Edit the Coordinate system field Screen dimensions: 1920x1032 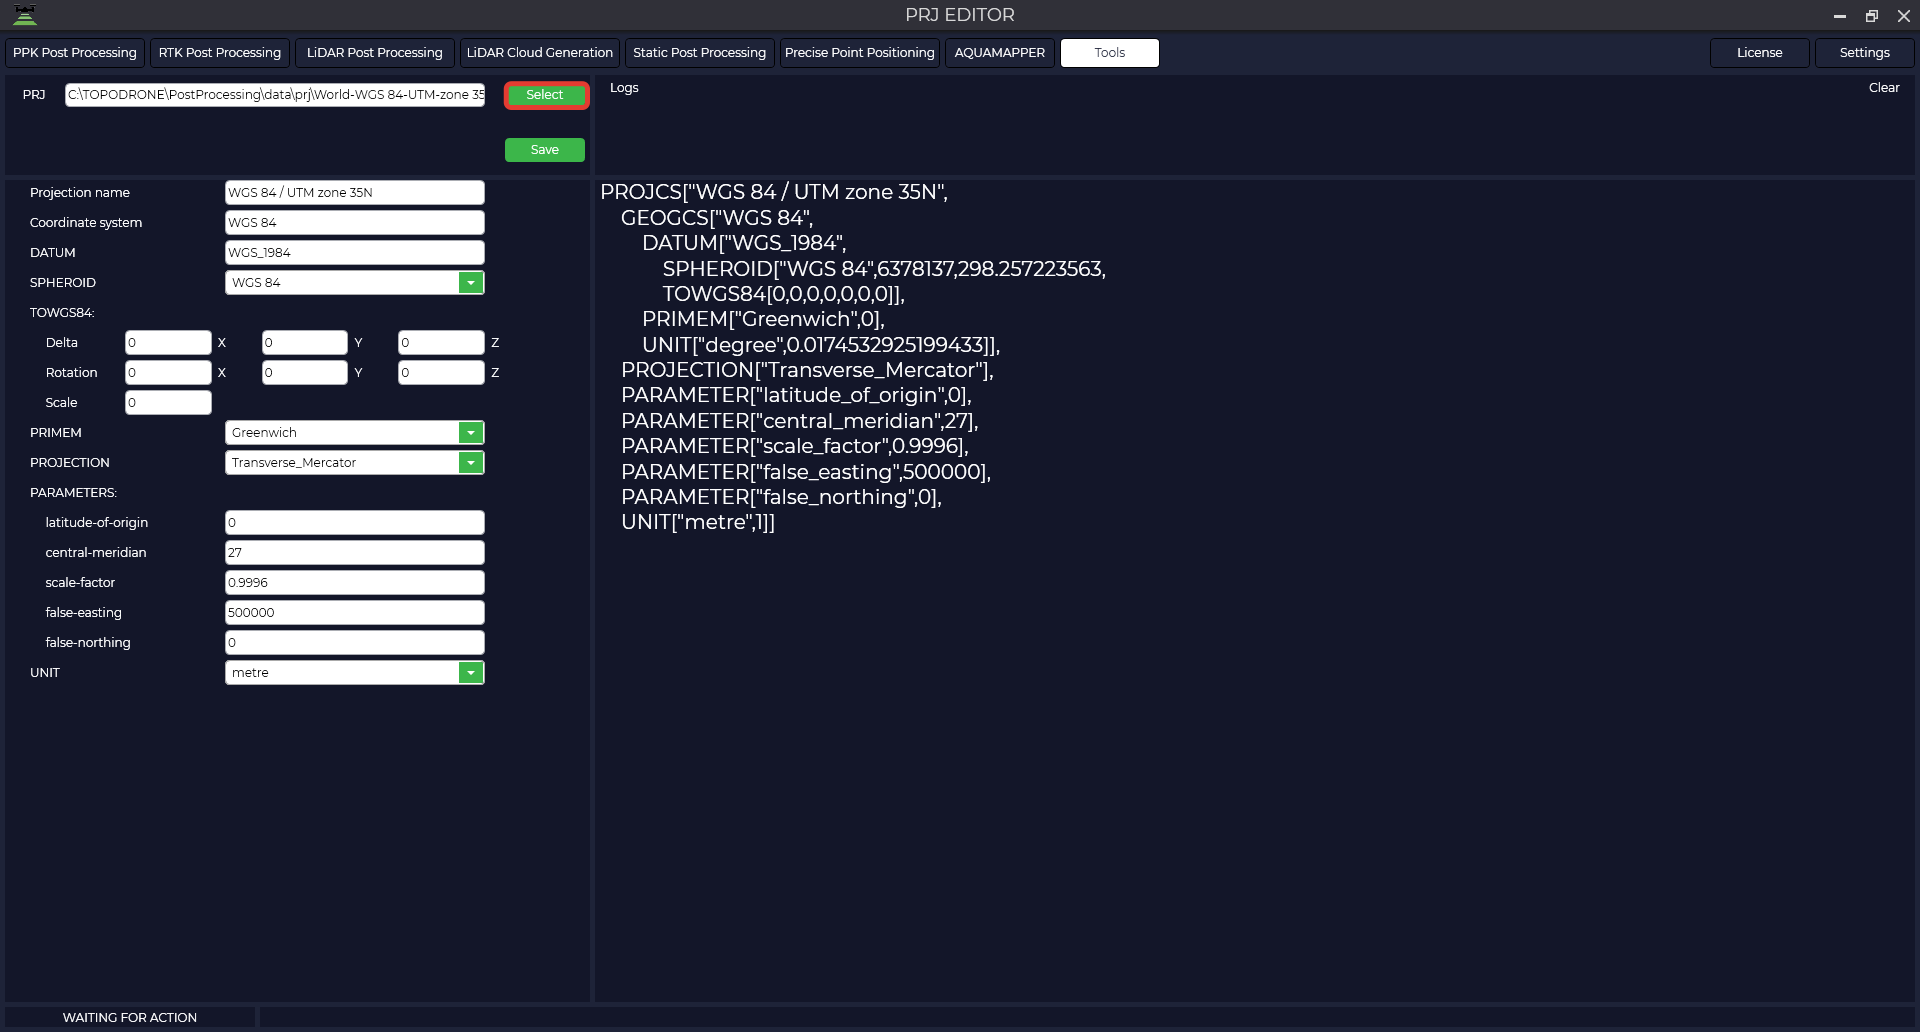coord(355,223)
